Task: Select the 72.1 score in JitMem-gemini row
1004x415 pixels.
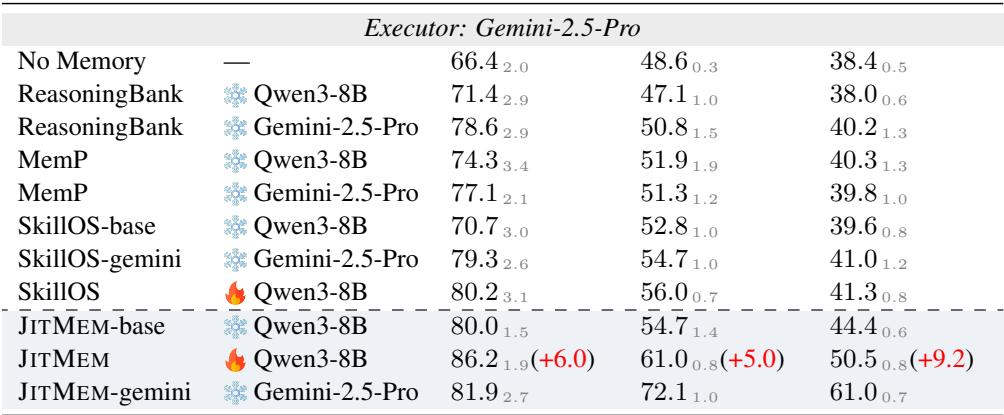Action: point(664,392)
